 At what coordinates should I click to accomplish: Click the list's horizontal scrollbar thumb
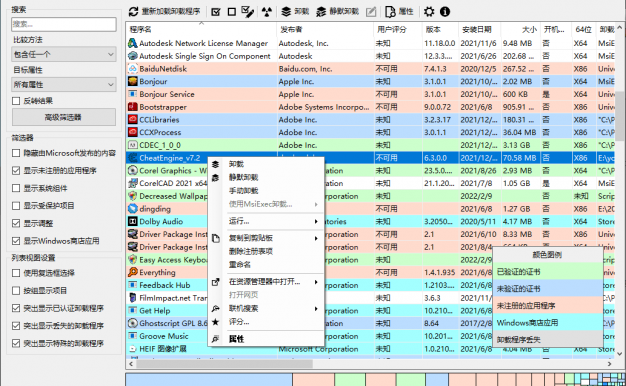point(224,364)
